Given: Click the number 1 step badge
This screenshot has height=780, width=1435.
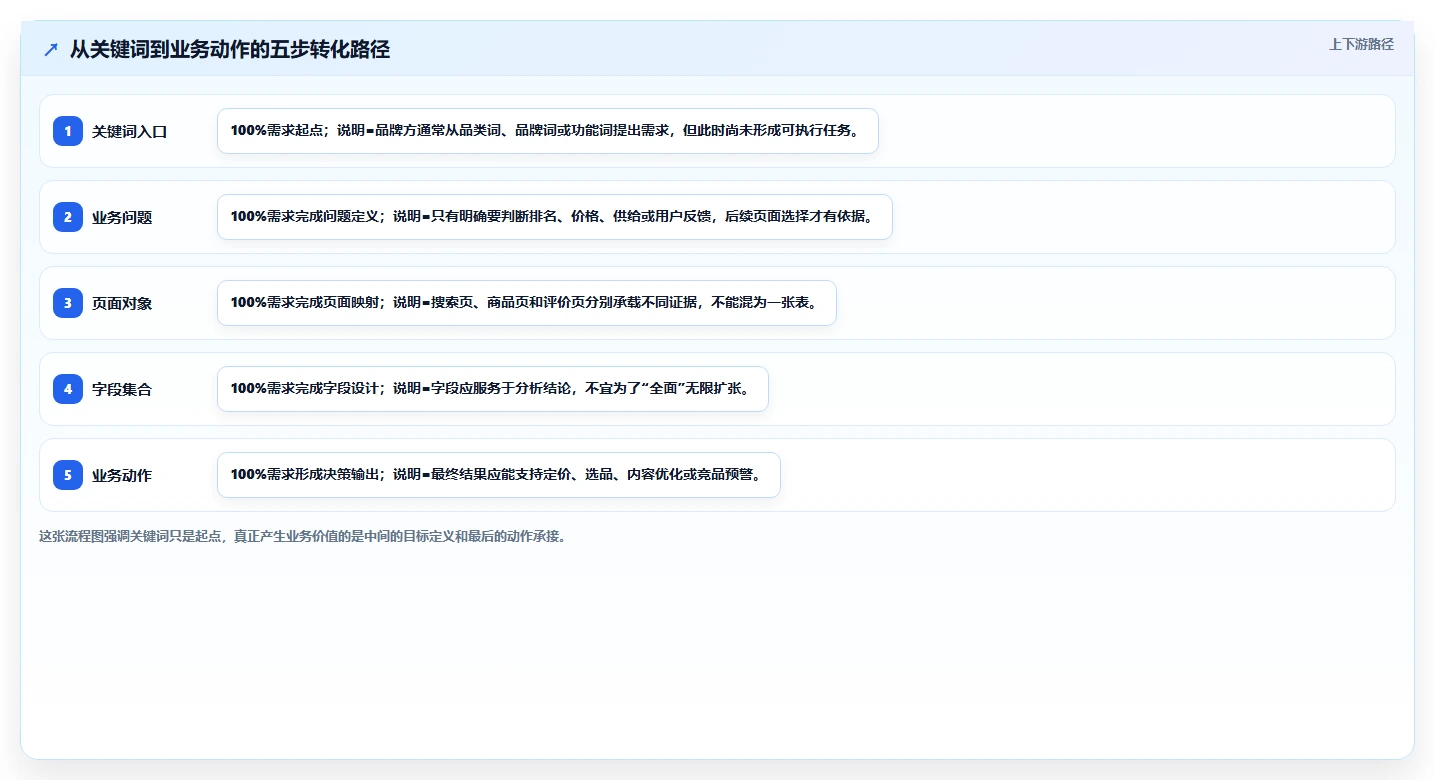Looking at the screenshot, I should click(68, 131).
